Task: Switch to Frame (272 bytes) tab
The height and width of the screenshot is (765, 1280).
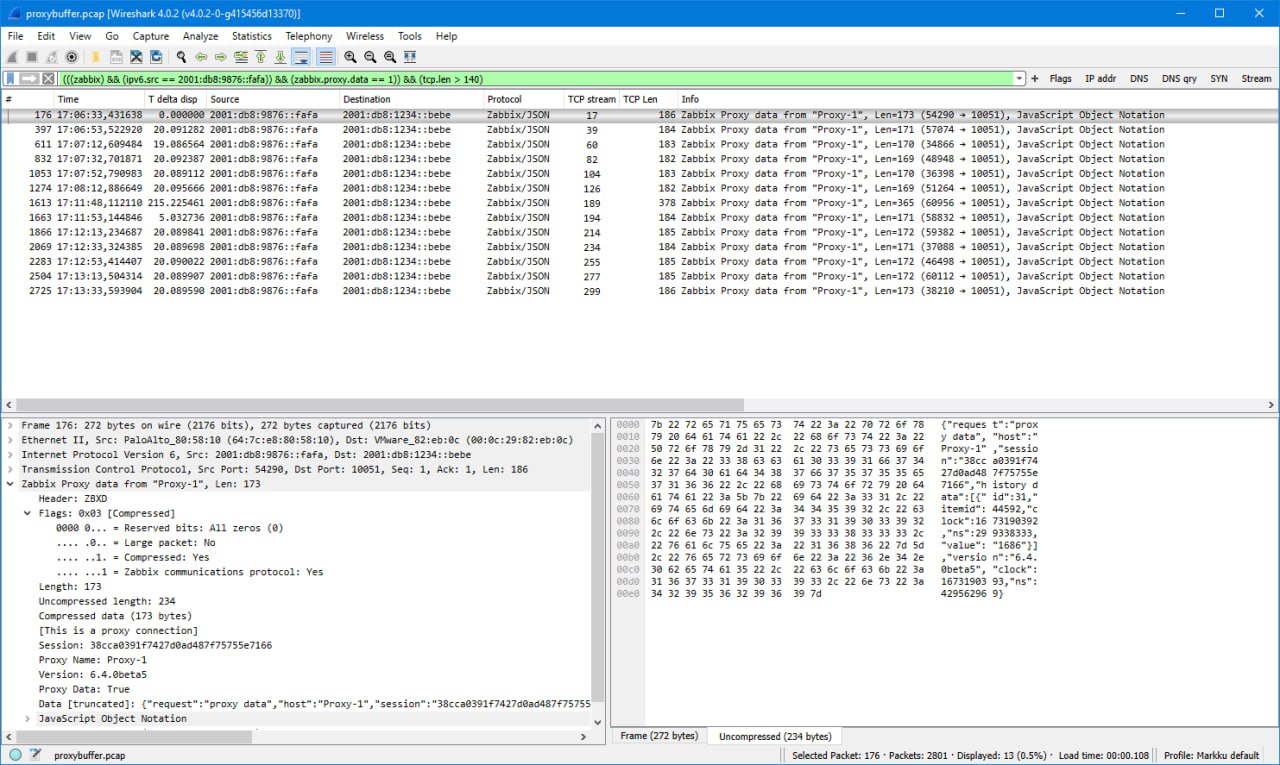Action: click(659, 736)
